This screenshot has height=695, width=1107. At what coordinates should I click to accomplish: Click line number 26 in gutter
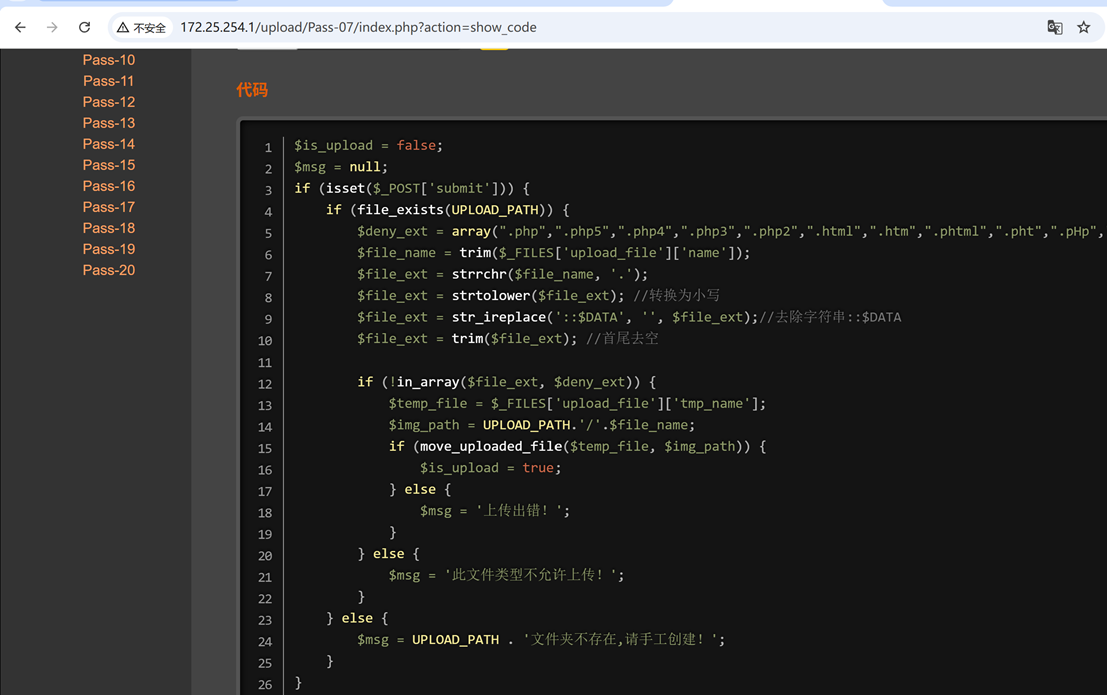(265, 684)
